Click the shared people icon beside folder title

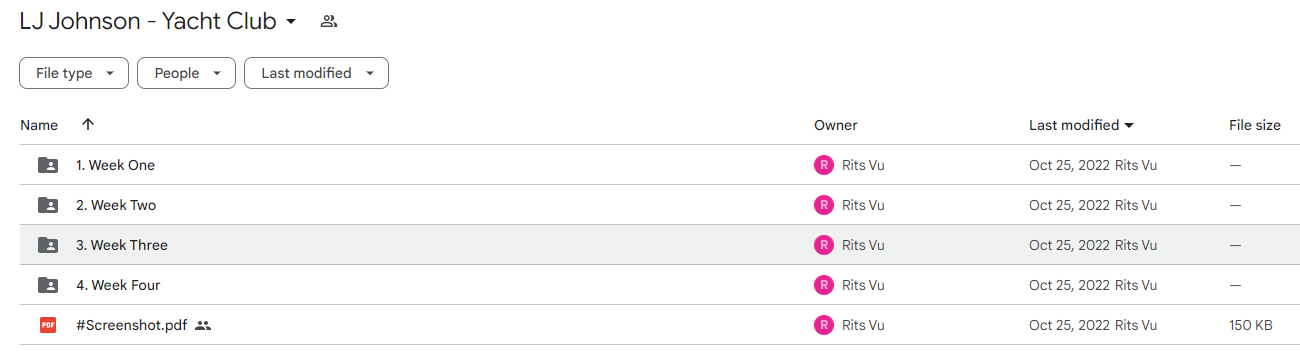click(x=328, y=21)
